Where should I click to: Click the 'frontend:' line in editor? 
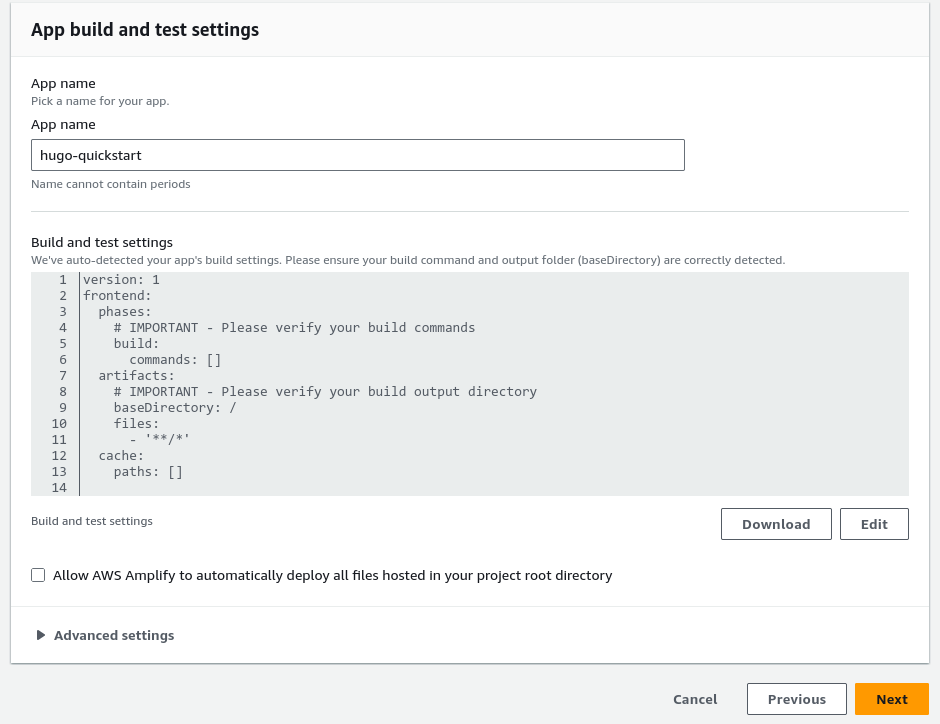pos(117,296)
